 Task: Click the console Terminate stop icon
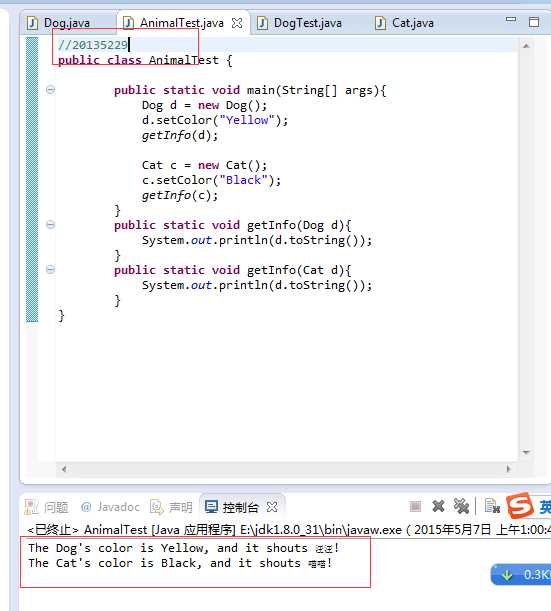pos(415,507)
